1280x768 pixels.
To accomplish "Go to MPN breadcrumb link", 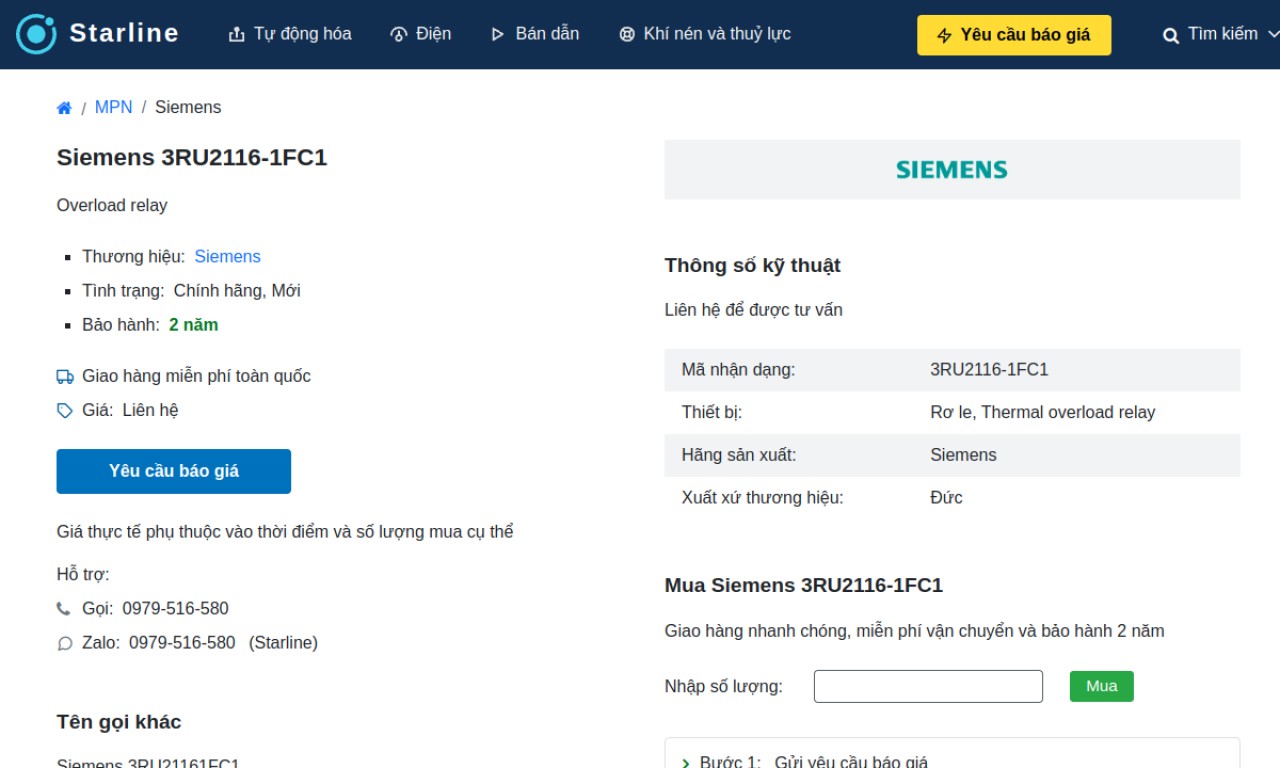I will 113,107.
